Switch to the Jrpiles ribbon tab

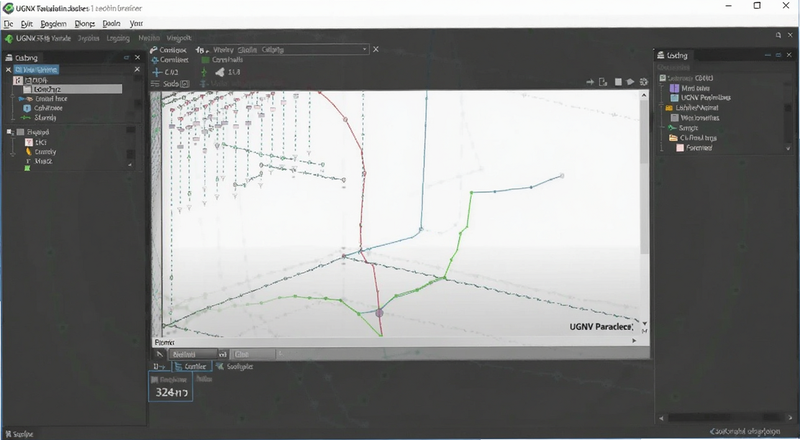point(88,38)
